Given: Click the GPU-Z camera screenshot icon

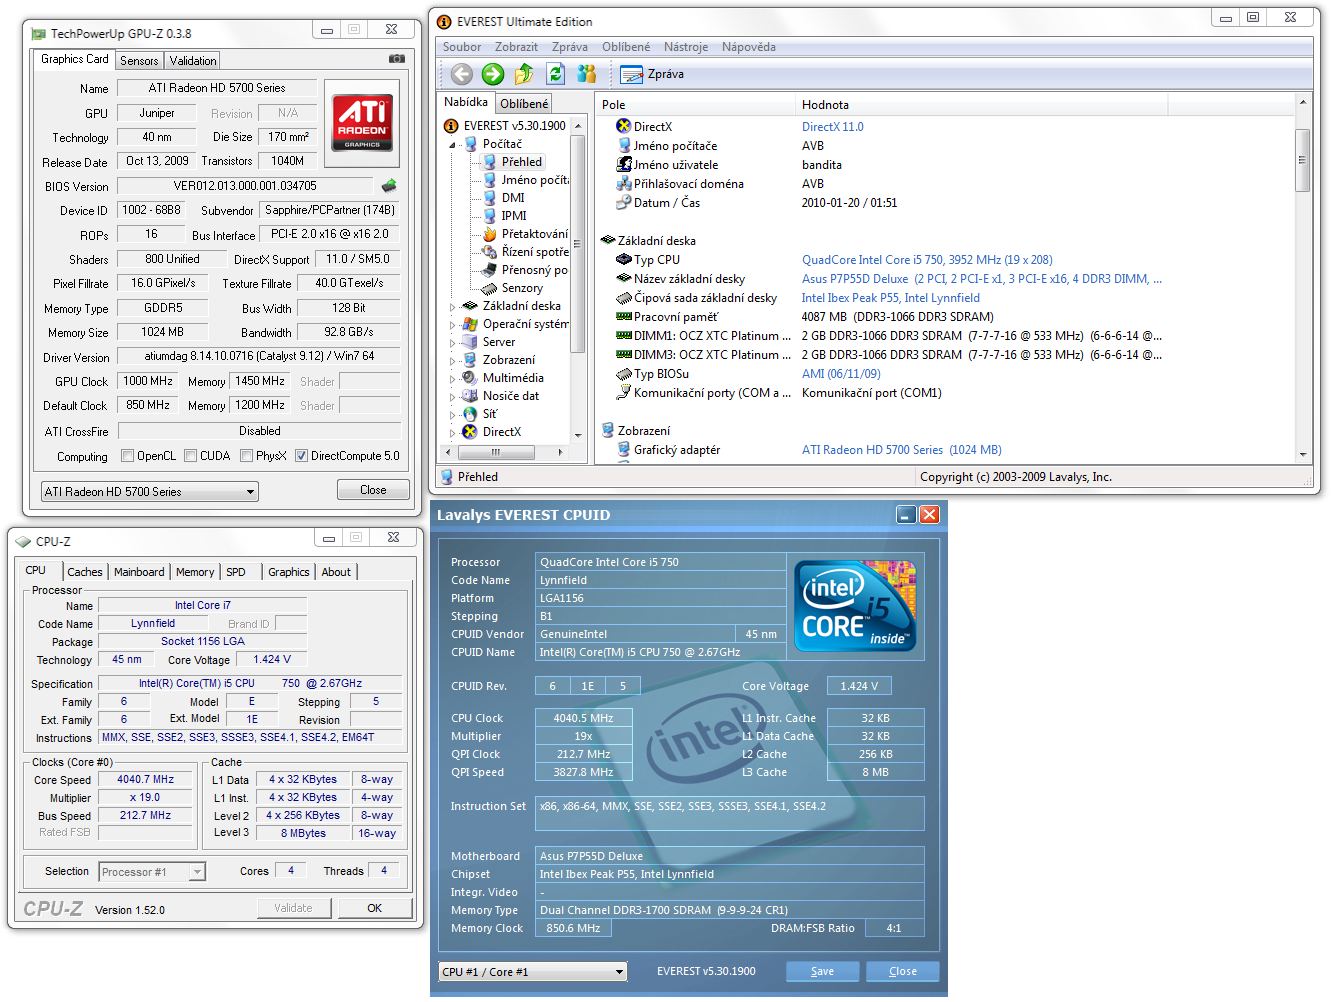Looking at the screenshot, I should click(397, 59).
